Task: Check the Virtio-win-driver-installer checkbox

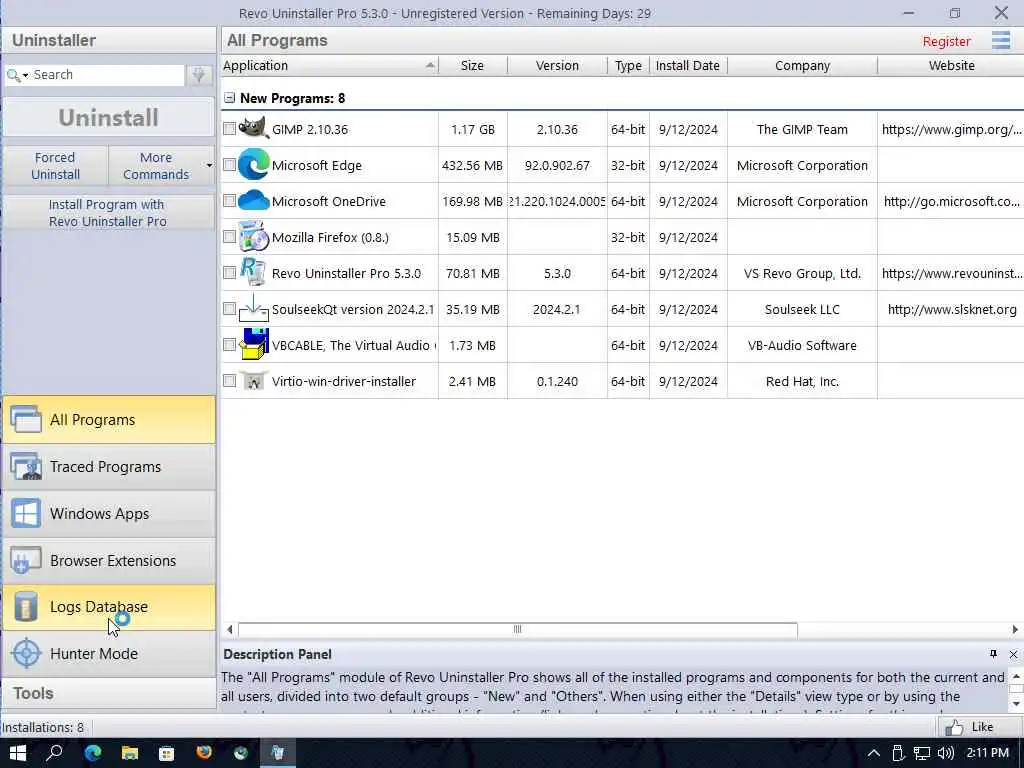Action: tap(229, 380)
